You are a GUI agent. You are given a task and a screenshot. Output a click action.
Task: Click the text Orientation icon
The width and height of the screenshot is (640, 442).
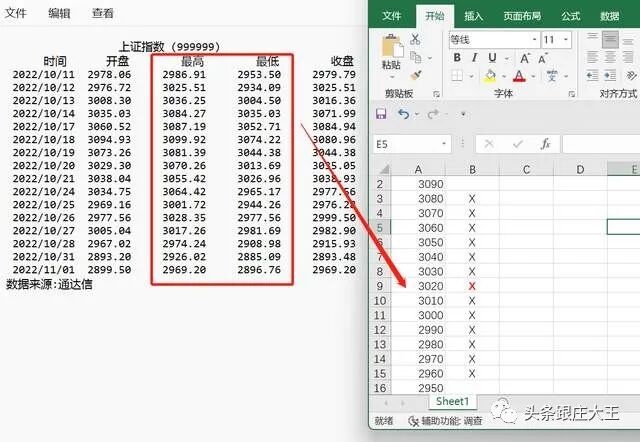coord(631,76)
